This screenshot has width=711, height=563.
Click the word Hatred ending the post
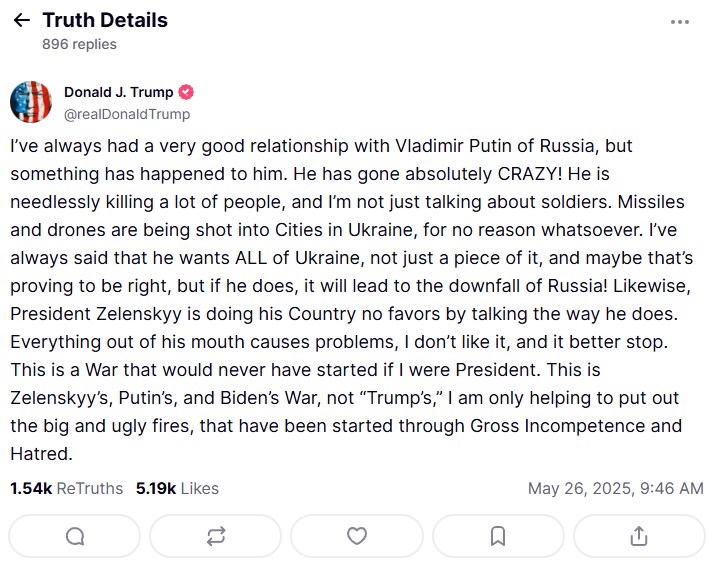(42, 454)
